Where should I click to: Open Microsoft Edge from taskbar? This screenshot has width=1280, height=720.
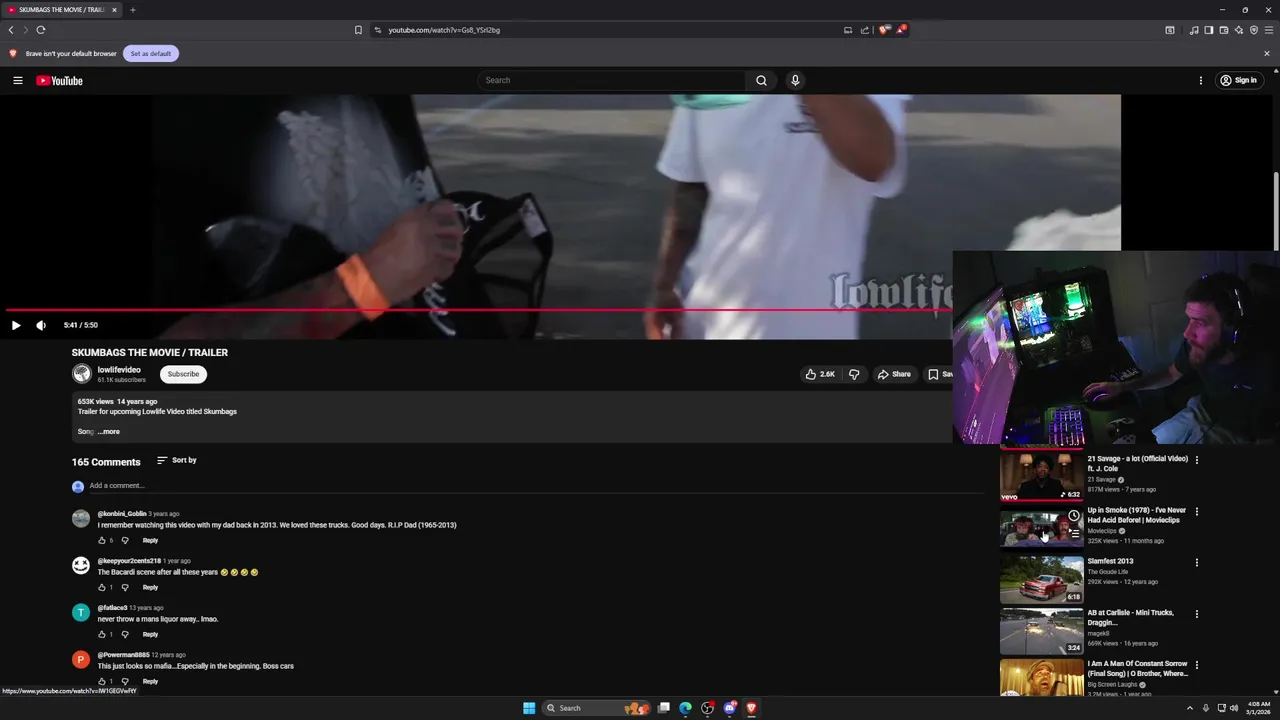pyautogui.click(x=685, y=708)
